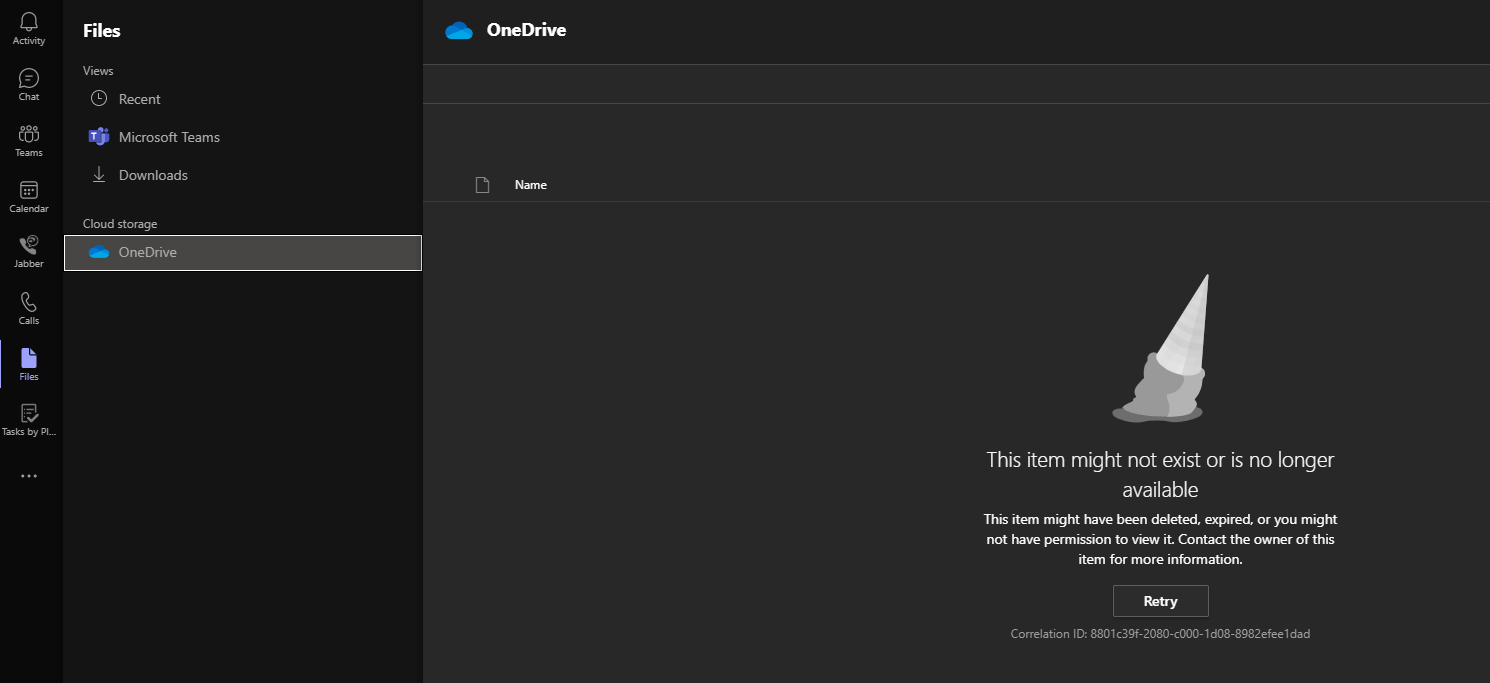Click the Files panel heading
The height and width of the screenshot is (683, 1490).
click(x=102, y=31)
